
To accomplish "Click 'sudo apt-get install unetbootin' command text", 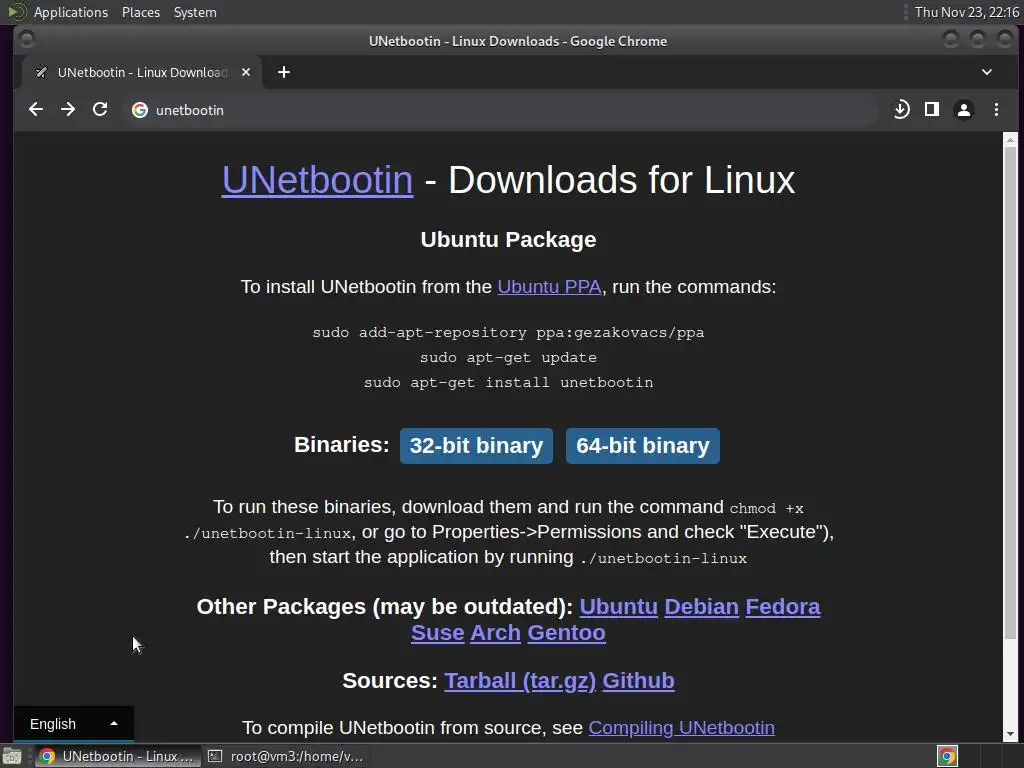I will [x=508, y=383].
